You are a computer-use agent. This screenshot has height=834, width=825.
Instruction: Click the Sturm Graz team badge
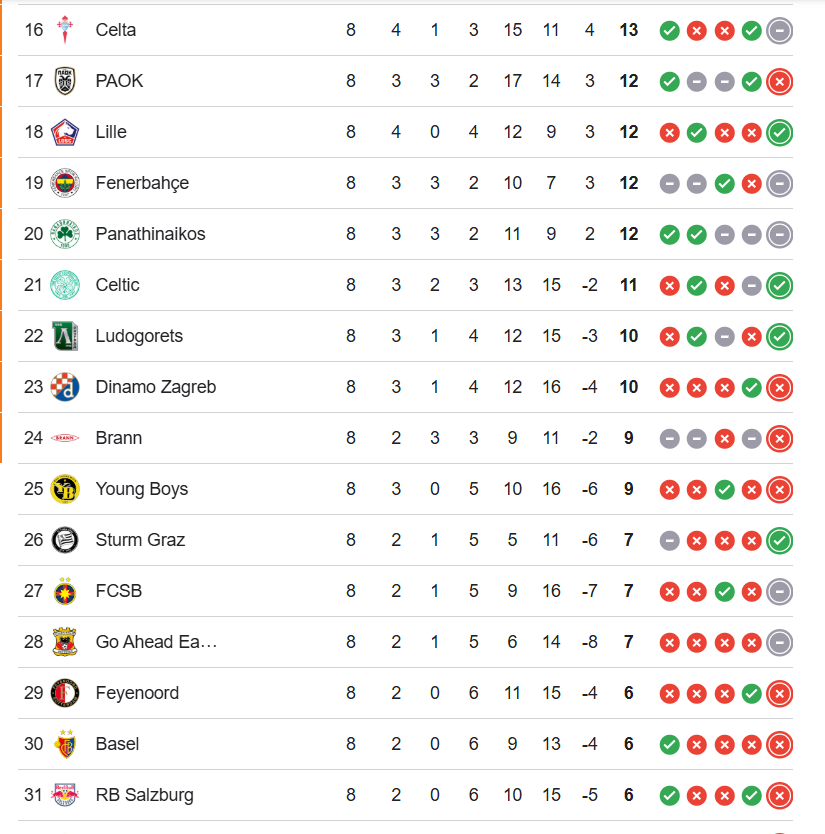[65, 540]
